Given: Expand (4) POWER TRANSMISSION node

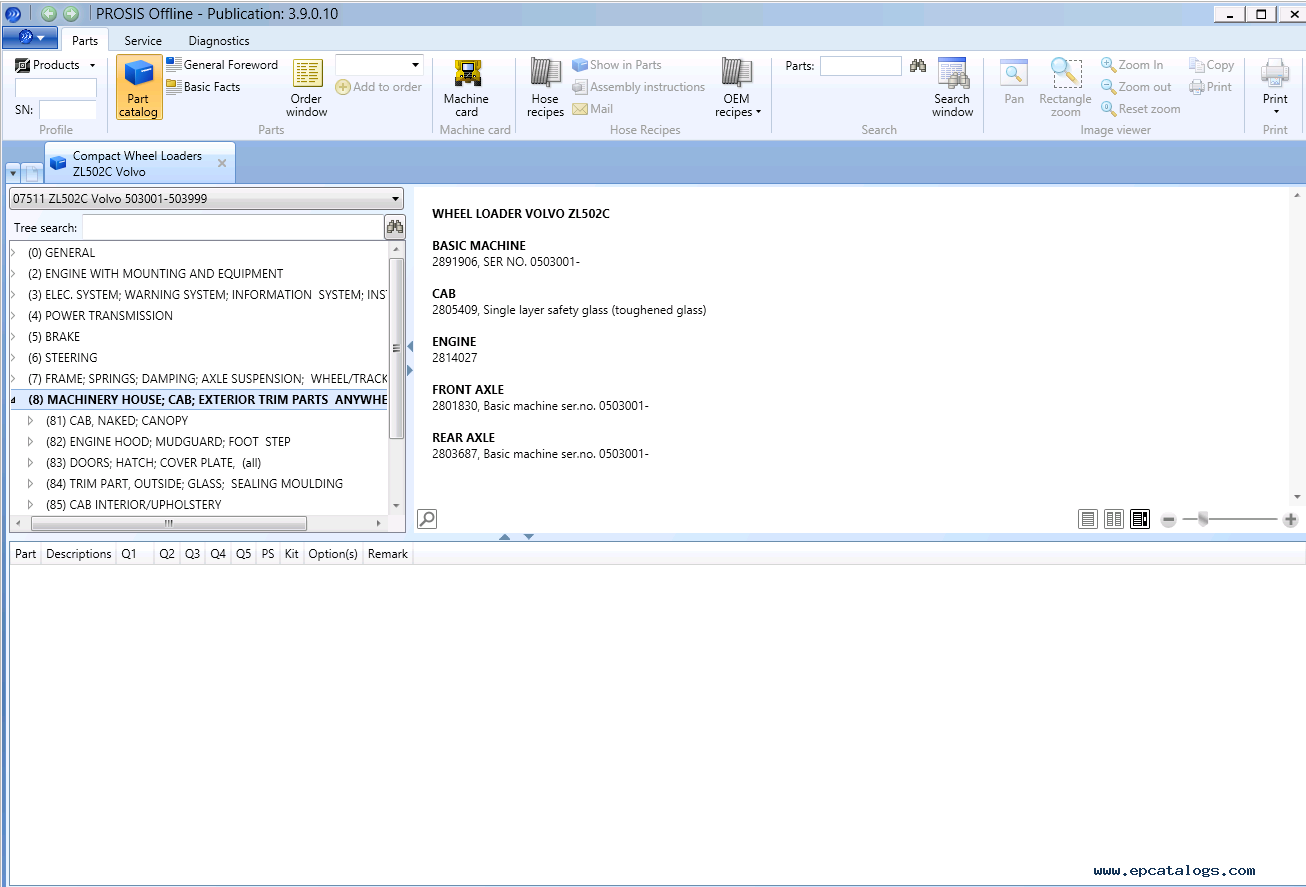Looking at the screenshot, I should tap(14, 316).
